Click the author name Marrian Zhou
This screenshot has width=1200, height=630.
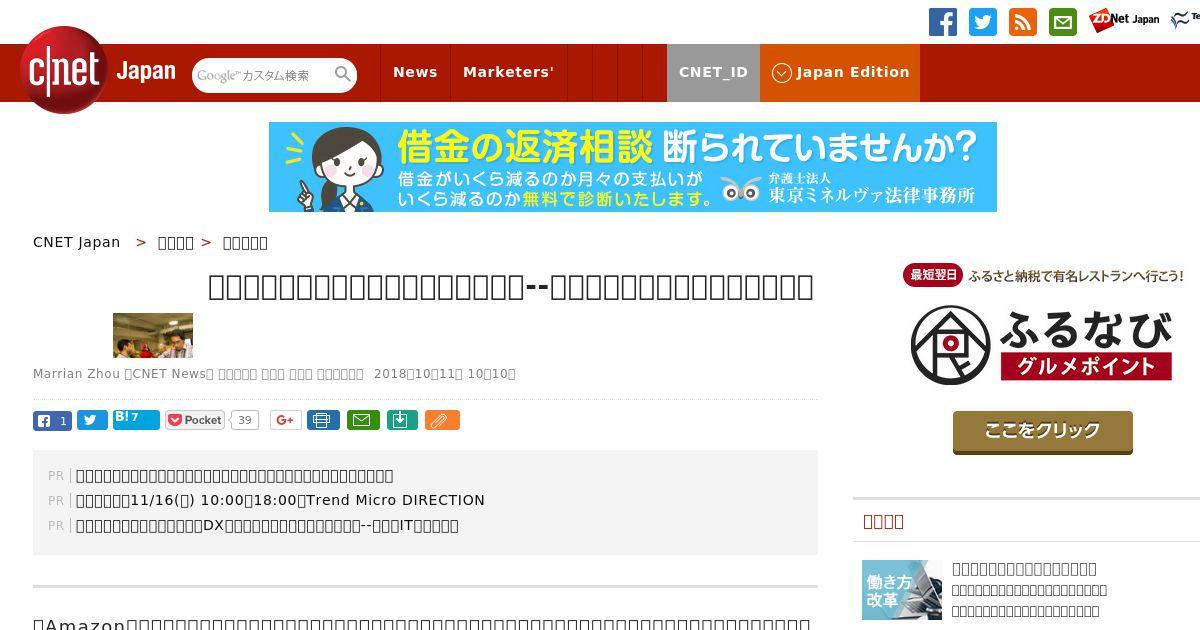[x=76, y=374]
